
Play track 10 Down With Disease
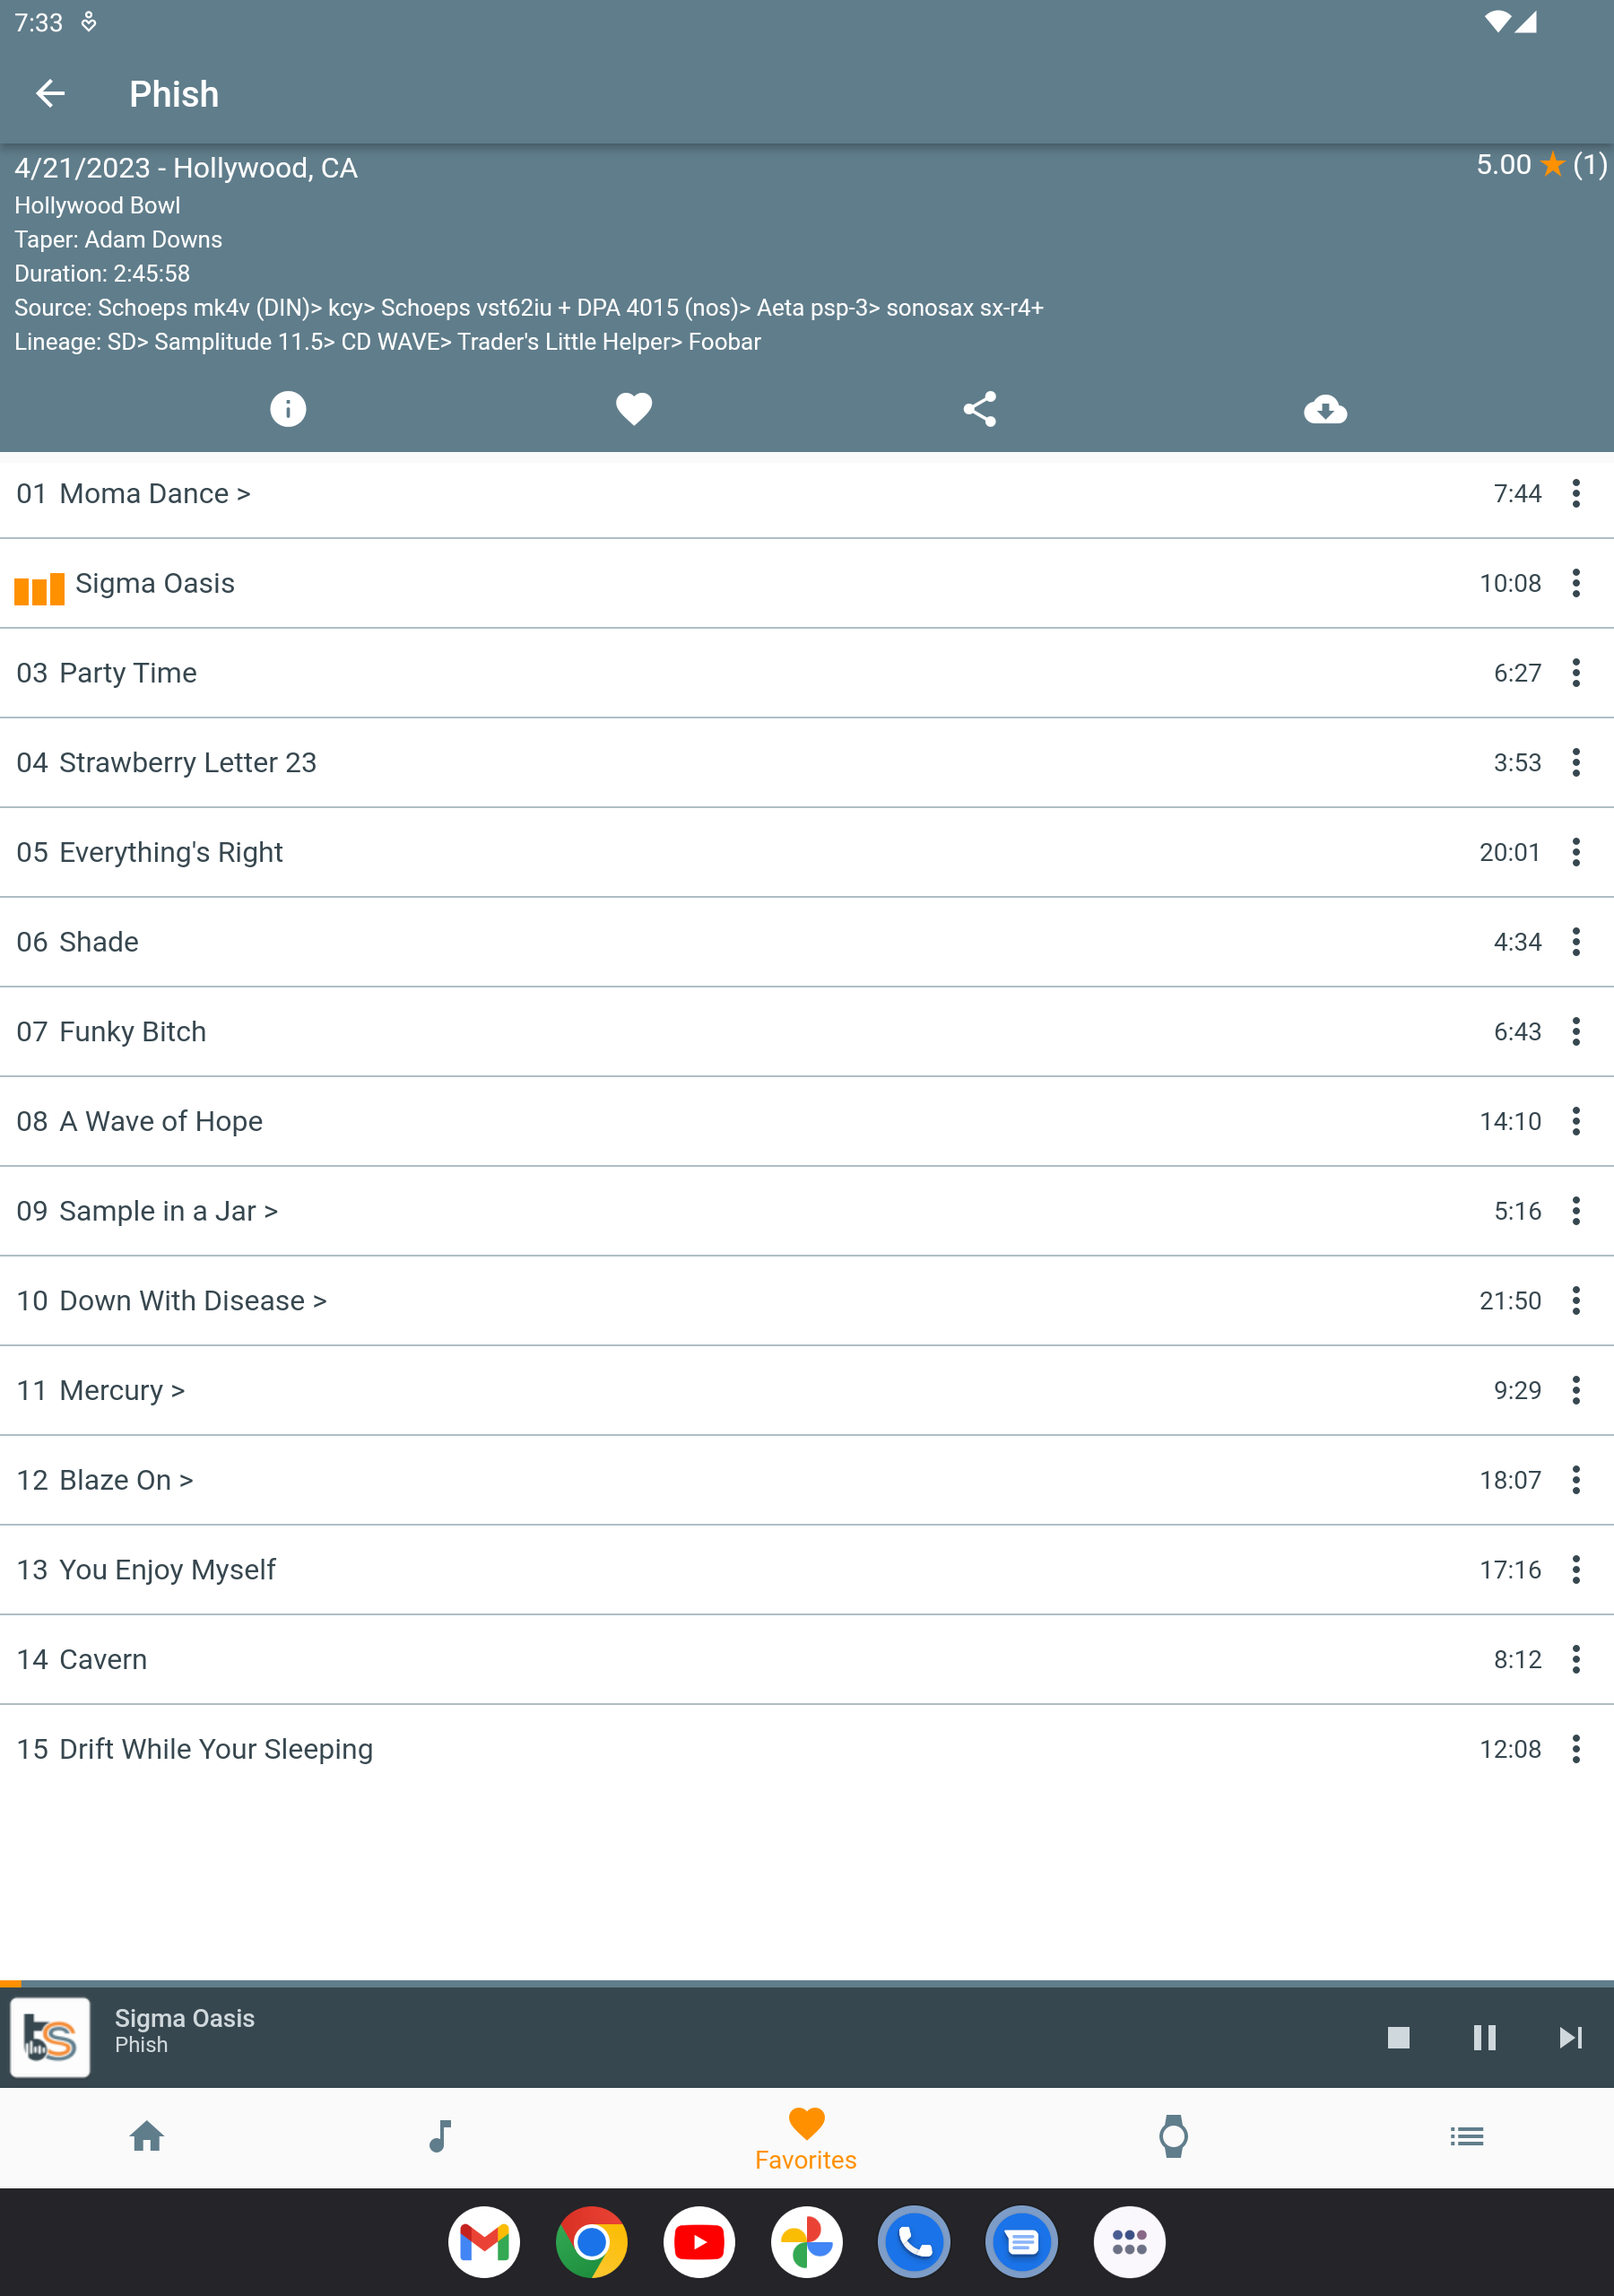(807, 1301)
